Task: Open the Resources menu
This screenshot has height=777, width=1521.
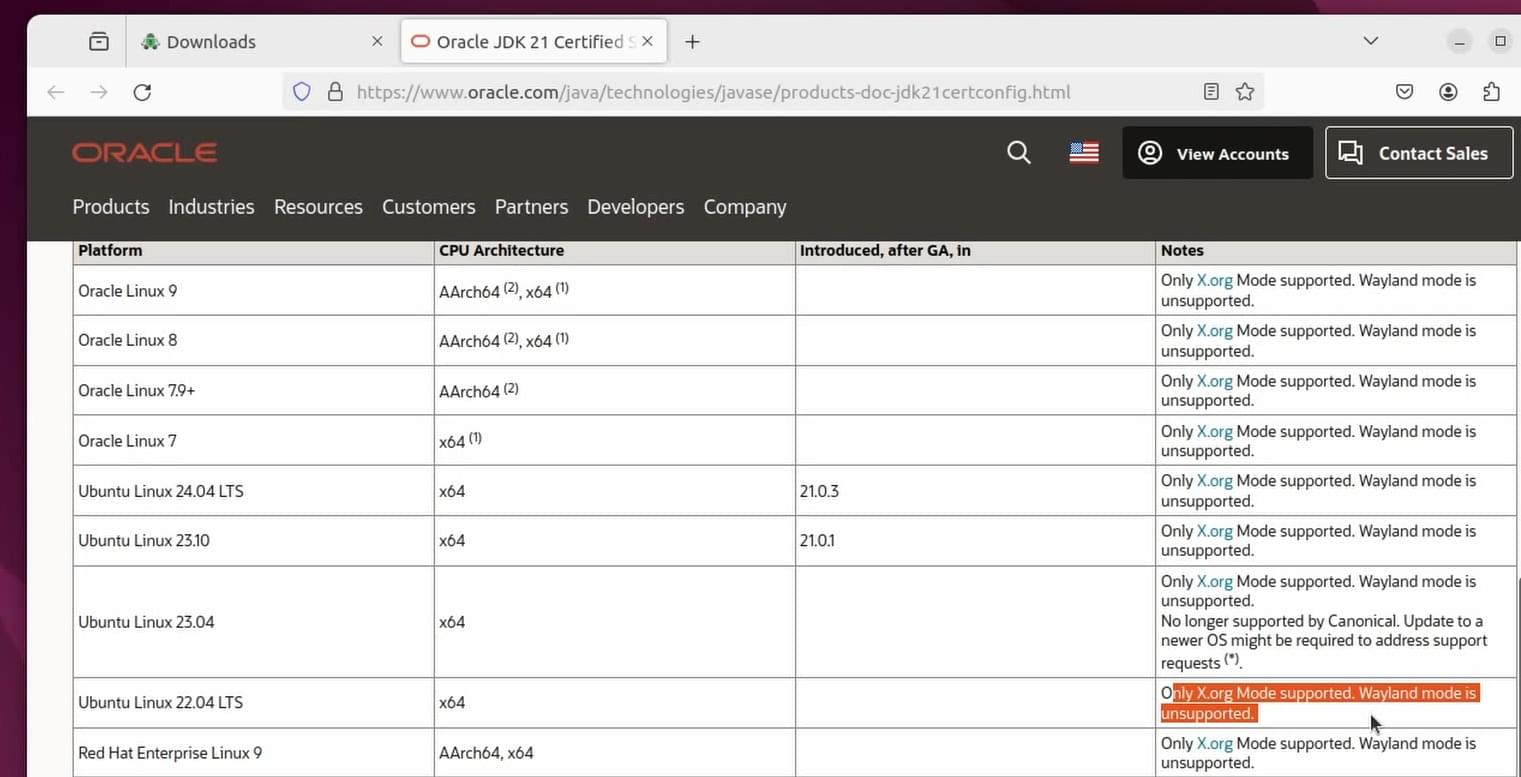Action: coord(318,207)
